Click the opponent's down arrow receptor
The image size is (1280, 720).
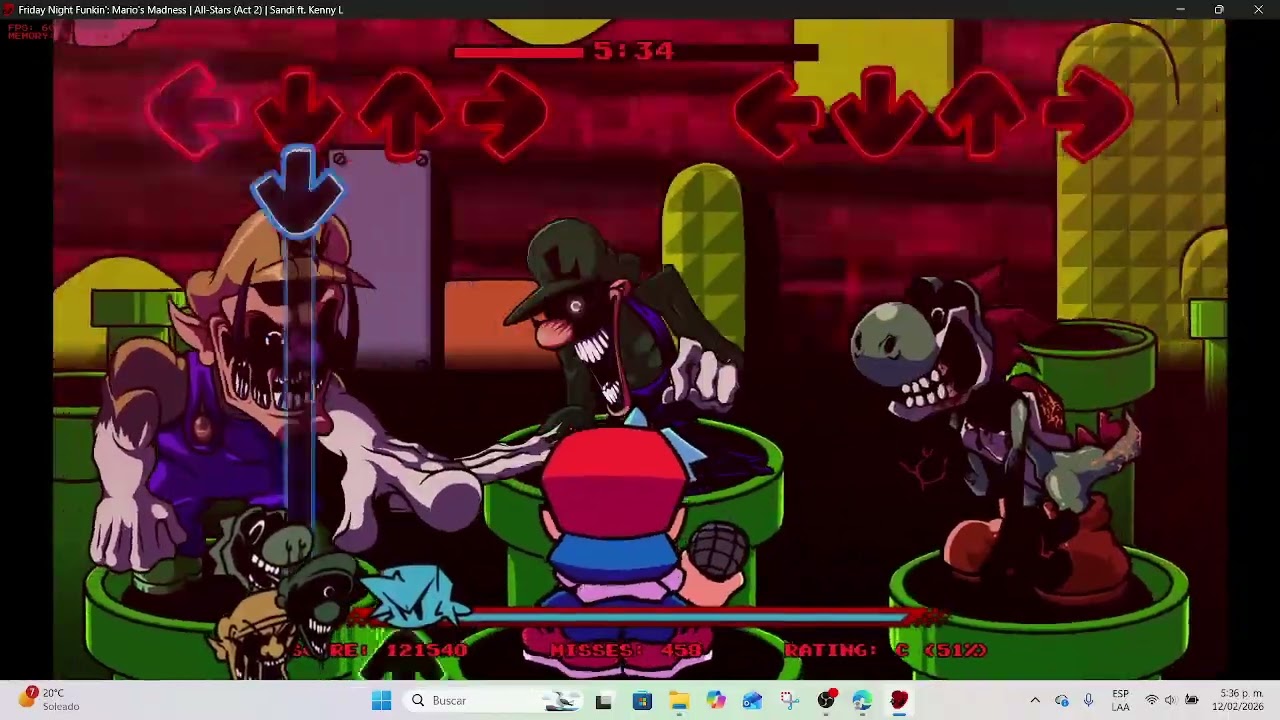298,112
